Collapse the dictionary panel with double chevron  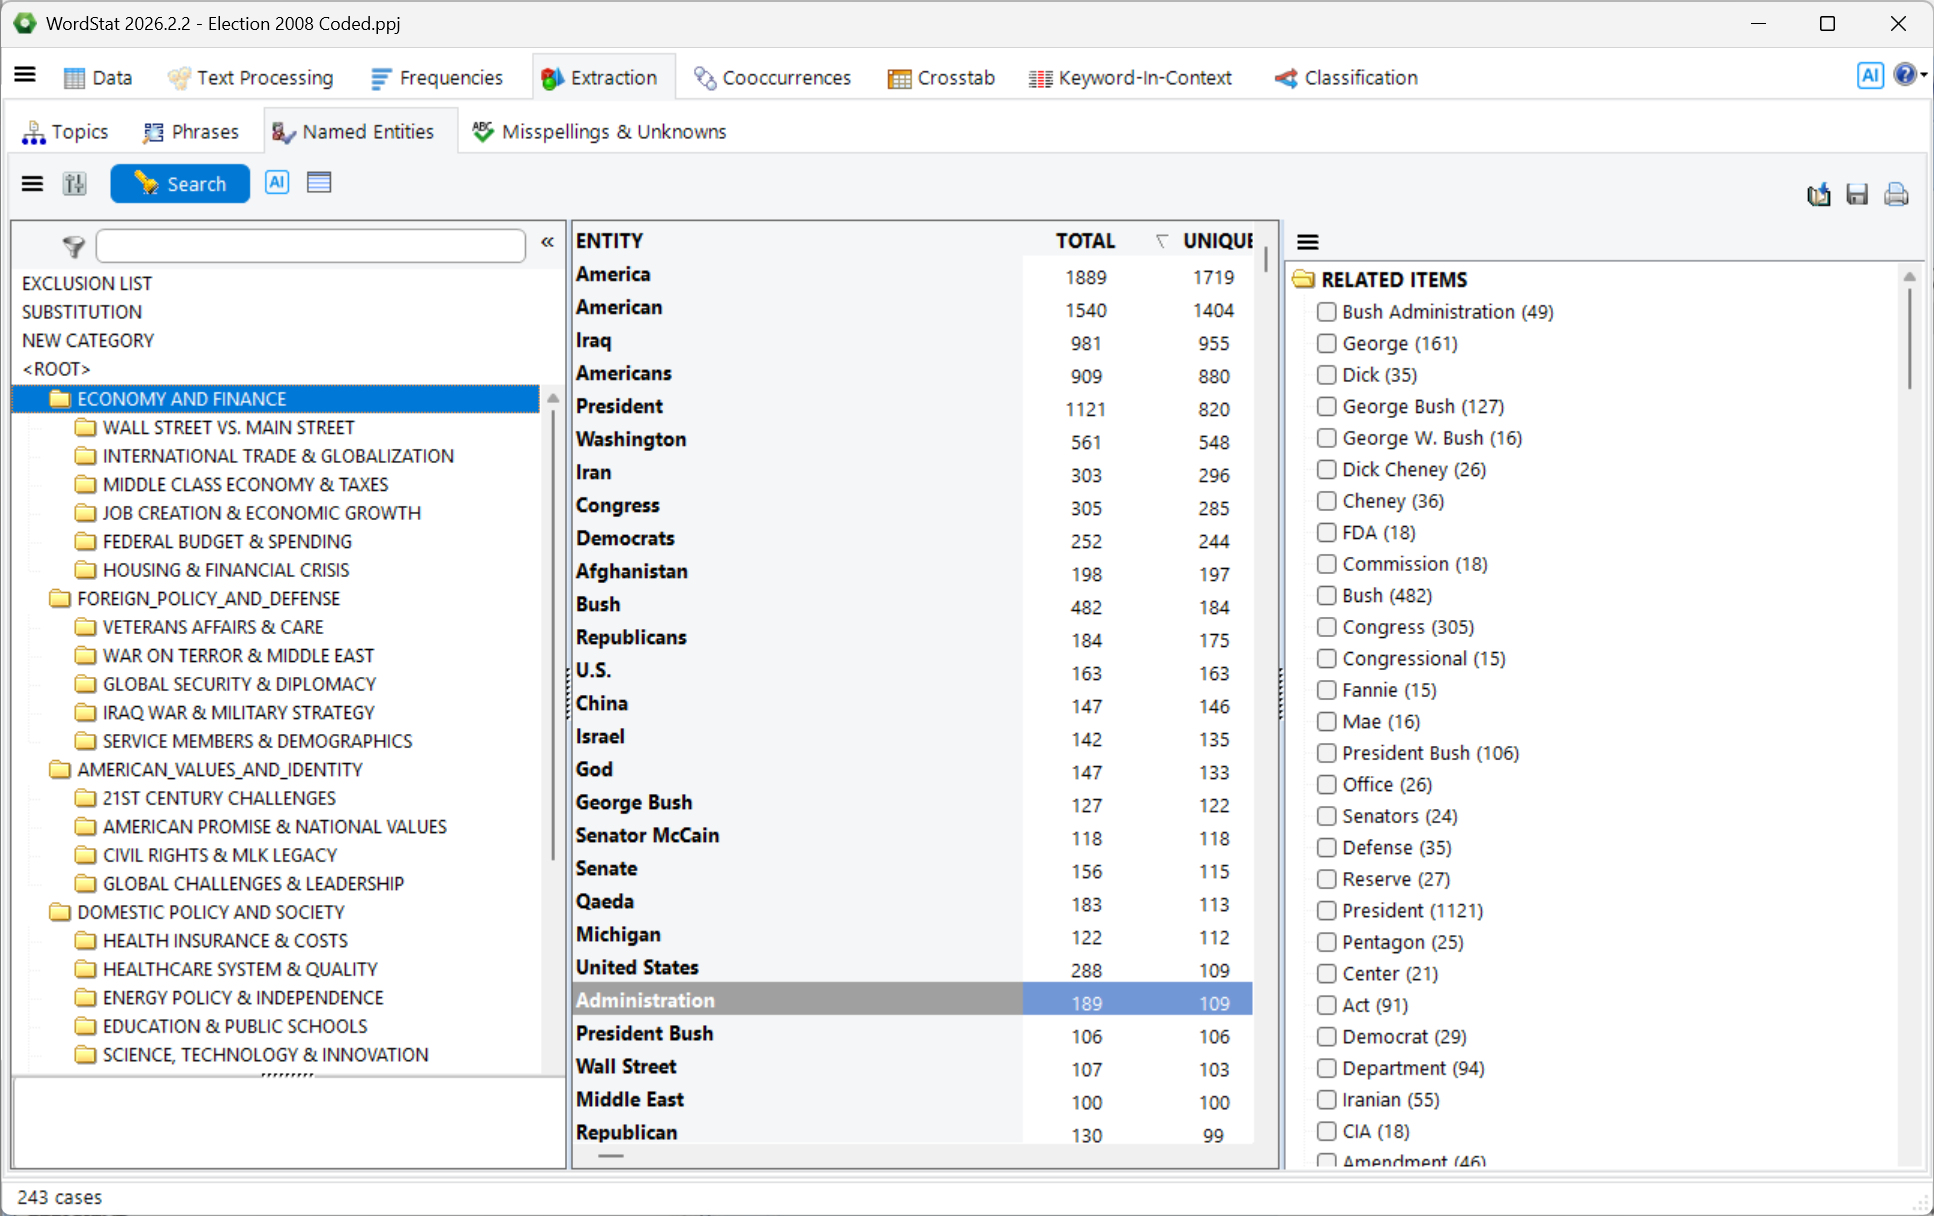pyautogui.click(x=547, y=242)
